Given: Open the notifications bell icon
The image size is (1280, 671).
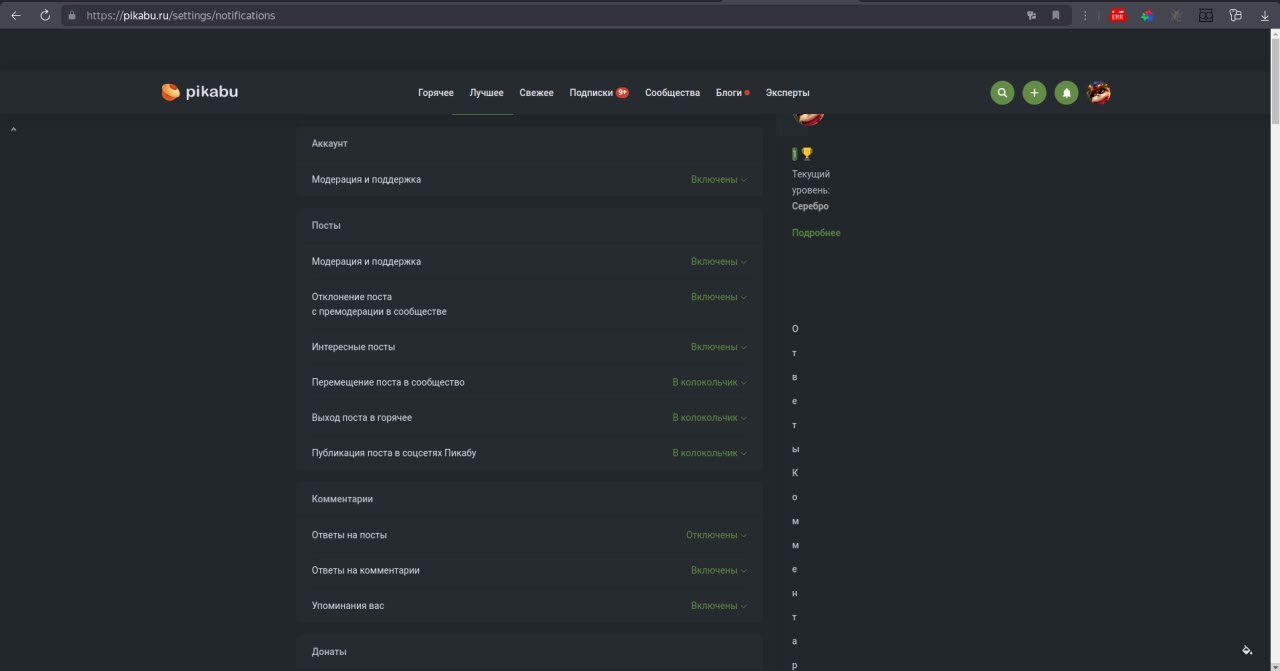Looking at the screenshot, I should (1066, 93).
